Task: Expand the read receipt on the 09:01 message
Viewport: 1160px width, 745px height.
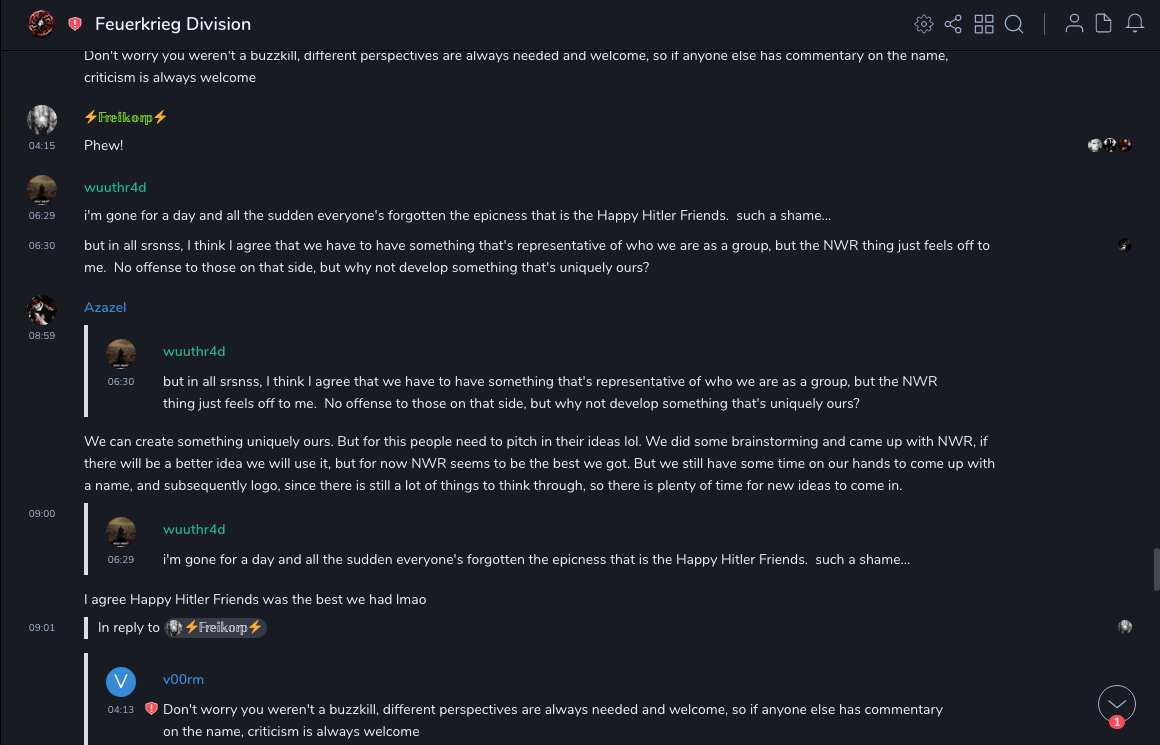Action: pyautogui.click(x=1125, y=627)
